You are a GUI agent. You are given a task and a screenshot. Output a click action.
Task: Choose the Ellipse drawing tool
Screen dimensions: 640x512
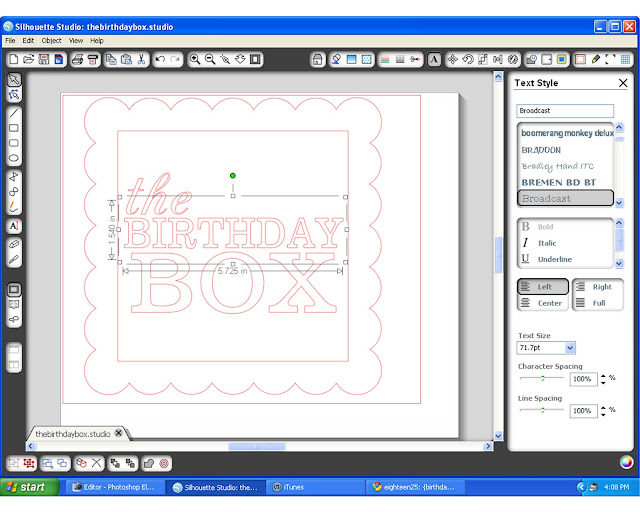(15, 158)
